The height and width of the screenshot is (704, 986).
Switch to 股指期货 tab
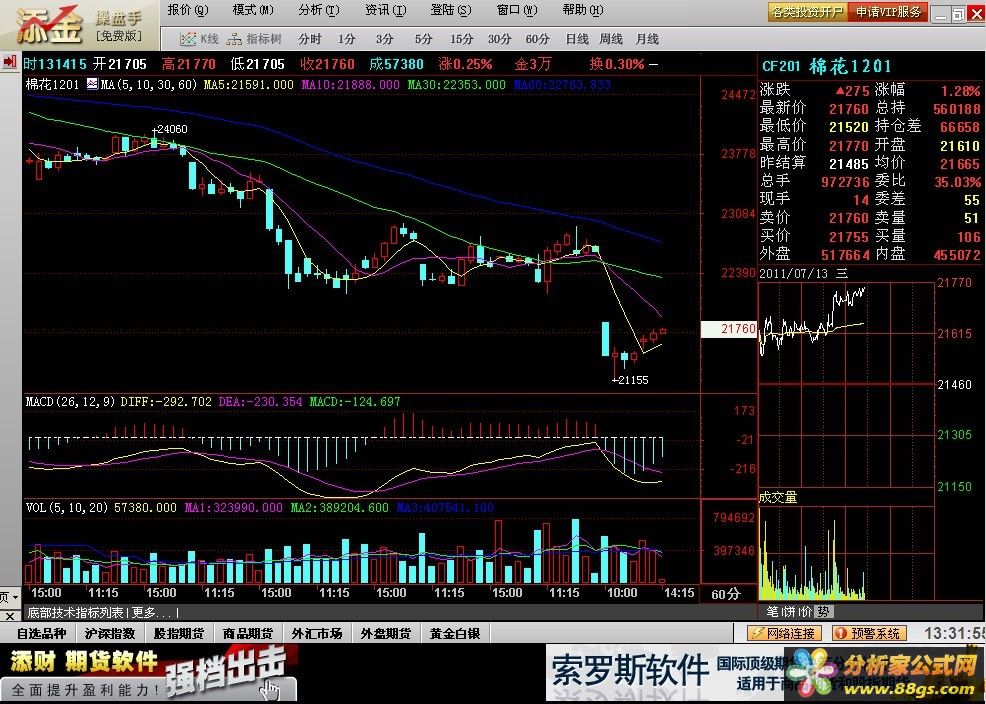(x=179, y=634)
